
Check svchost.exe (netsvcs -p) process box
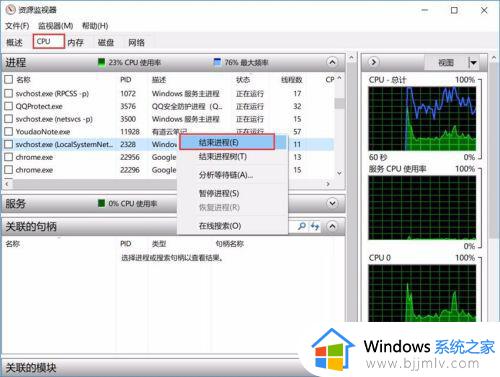tap(9, 119)
